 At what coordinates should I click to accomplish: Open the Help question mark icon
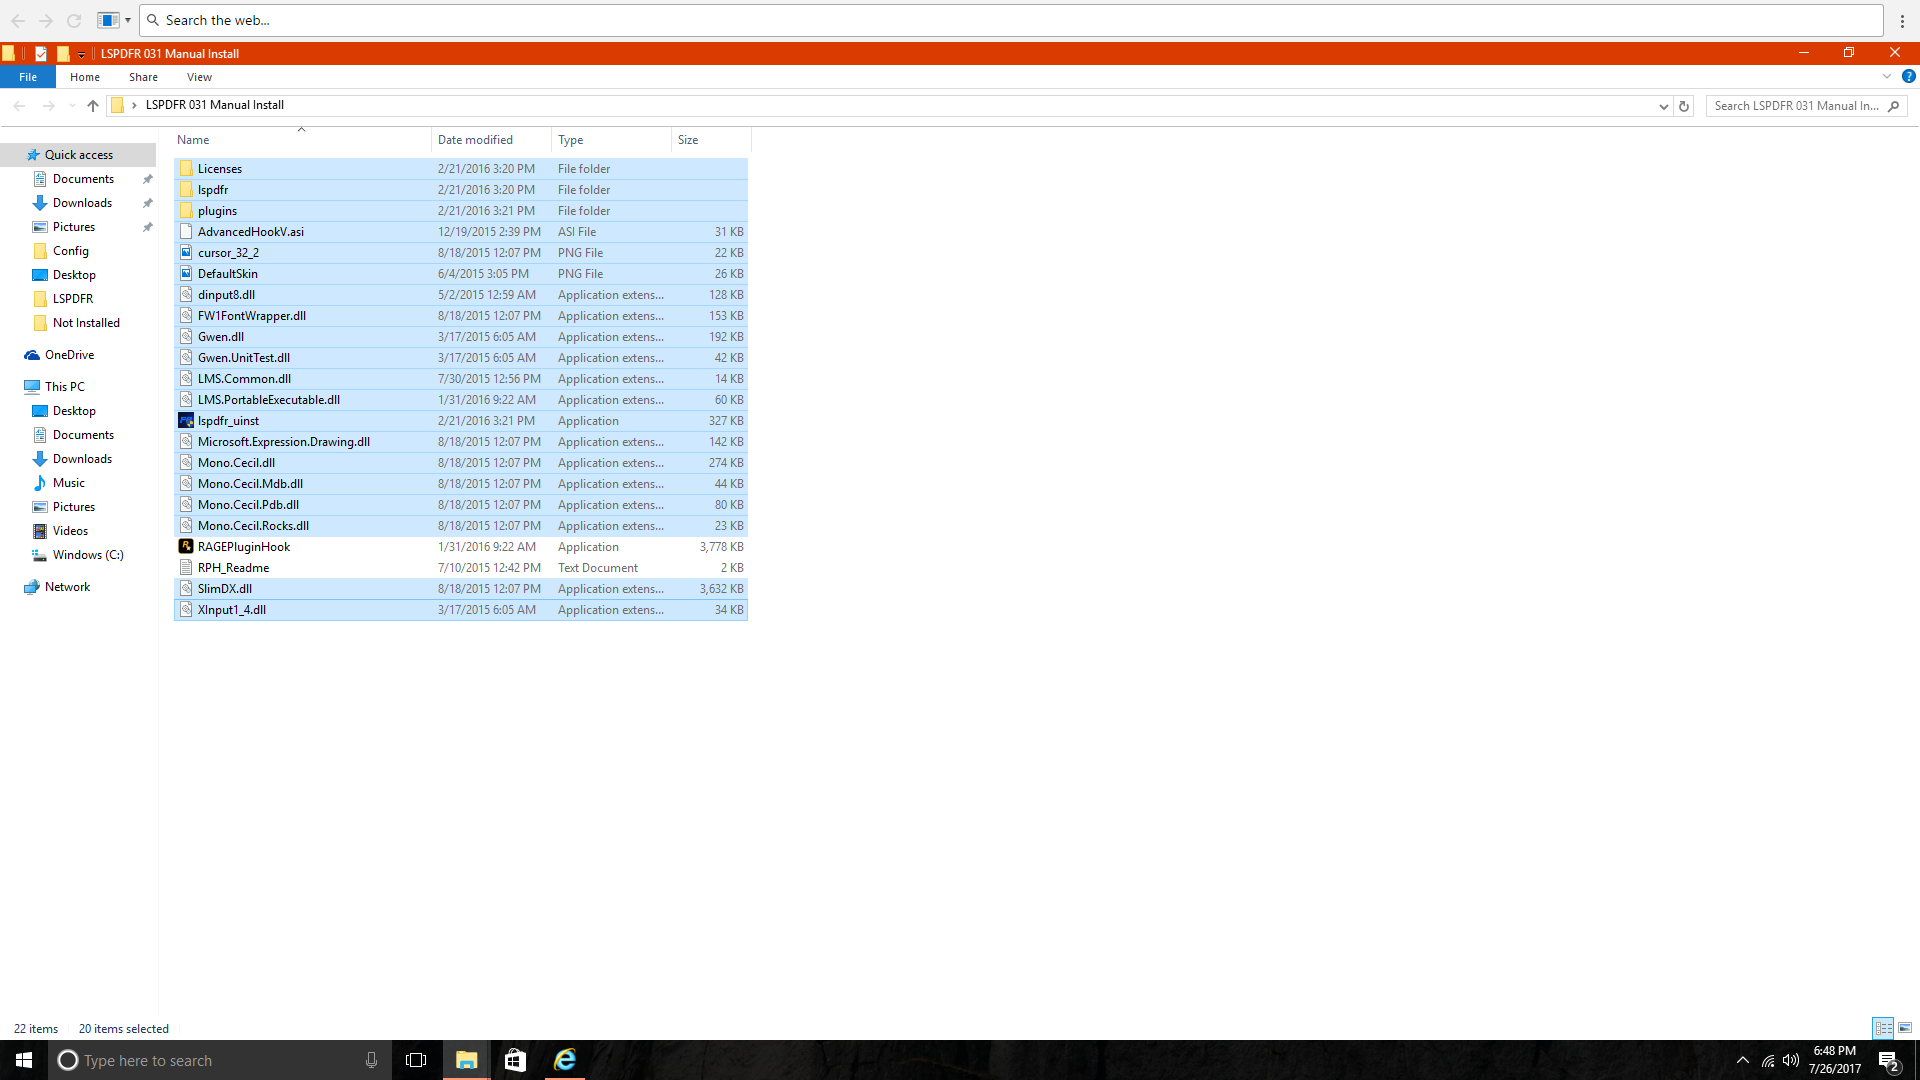pyautogui.click(x=1908, y=77)
